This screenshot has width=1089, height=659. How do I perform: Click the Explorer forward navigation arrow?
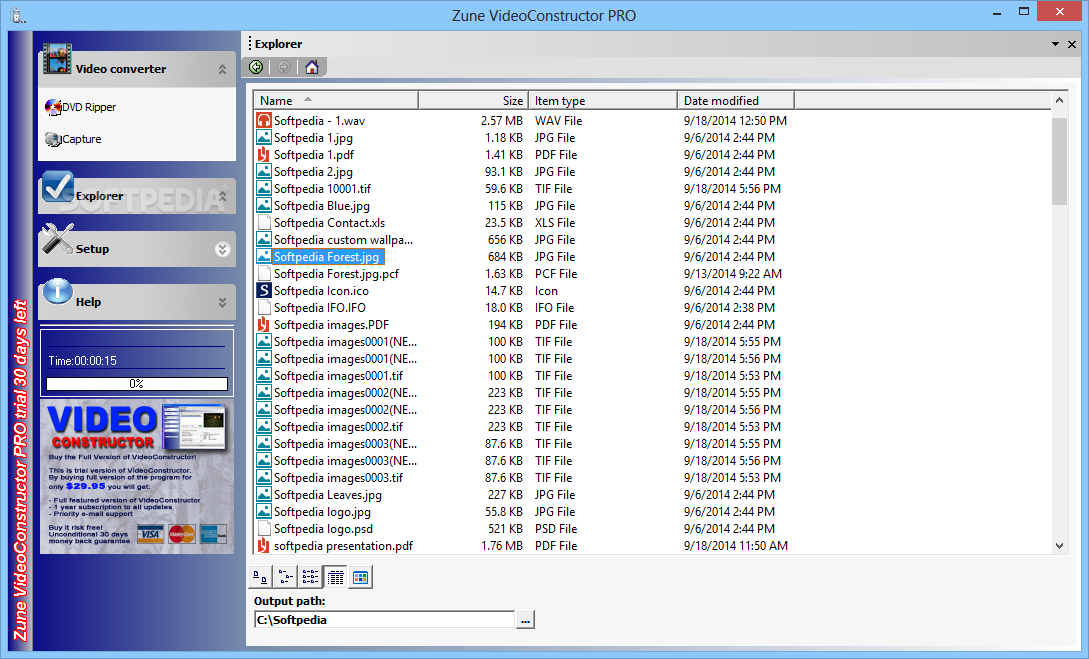point(283,67)
